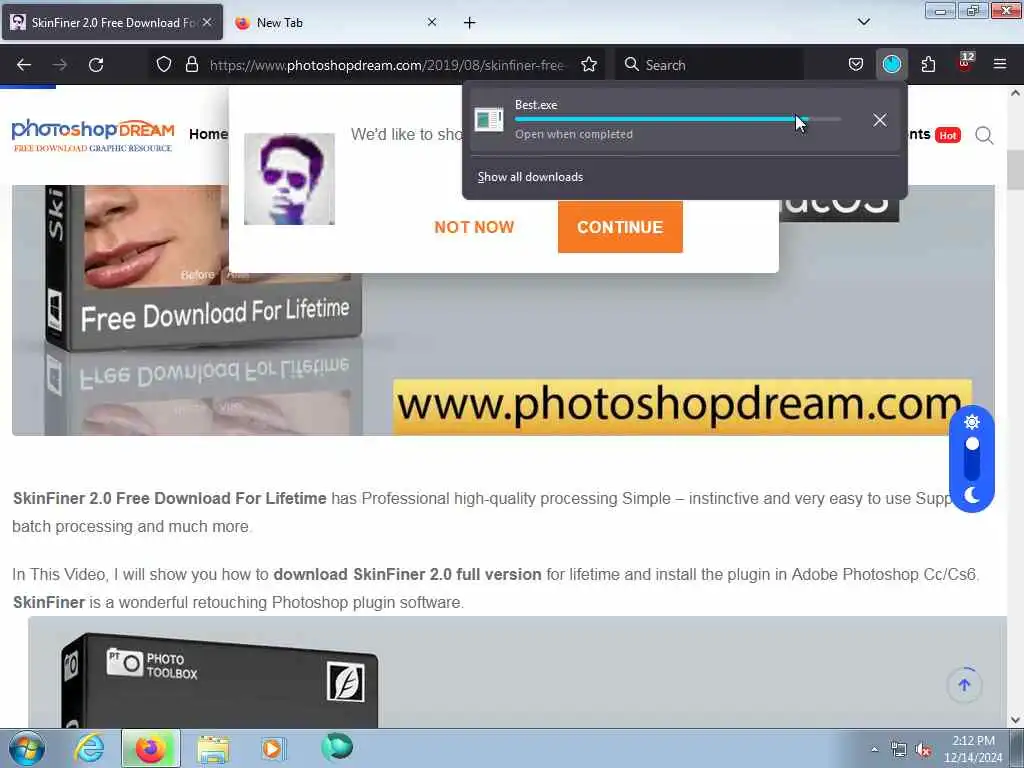This screenshot has height=768, width=1024.
Task: Open the media player taskbar icon
Action: coord(273,748)
